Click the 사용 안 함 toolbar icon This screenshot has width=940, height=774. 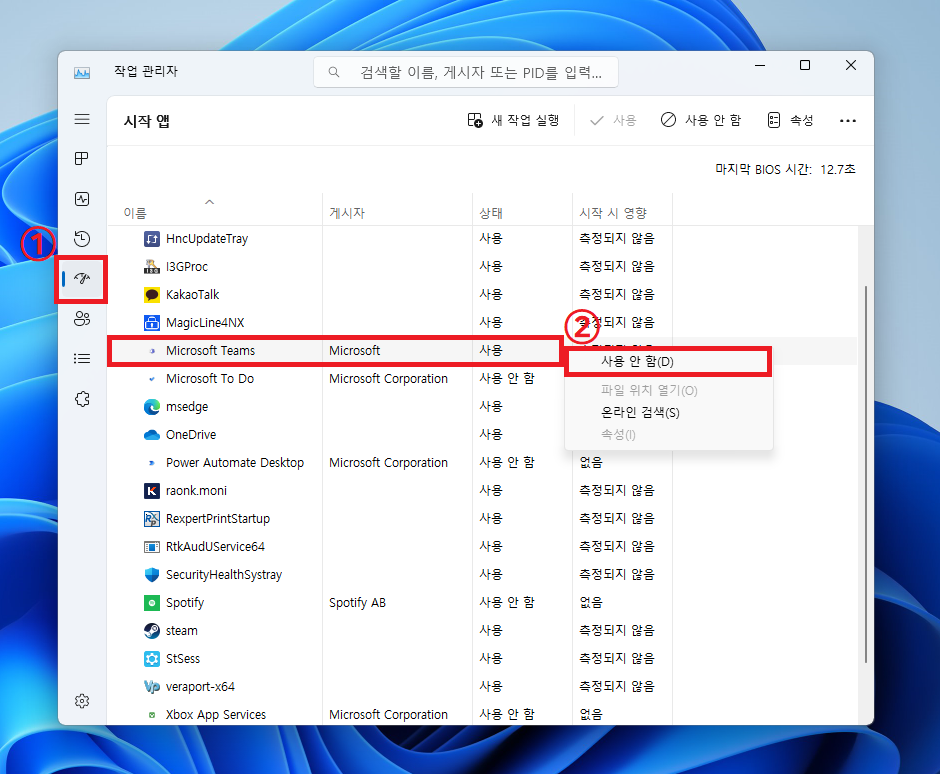point(668,119)
